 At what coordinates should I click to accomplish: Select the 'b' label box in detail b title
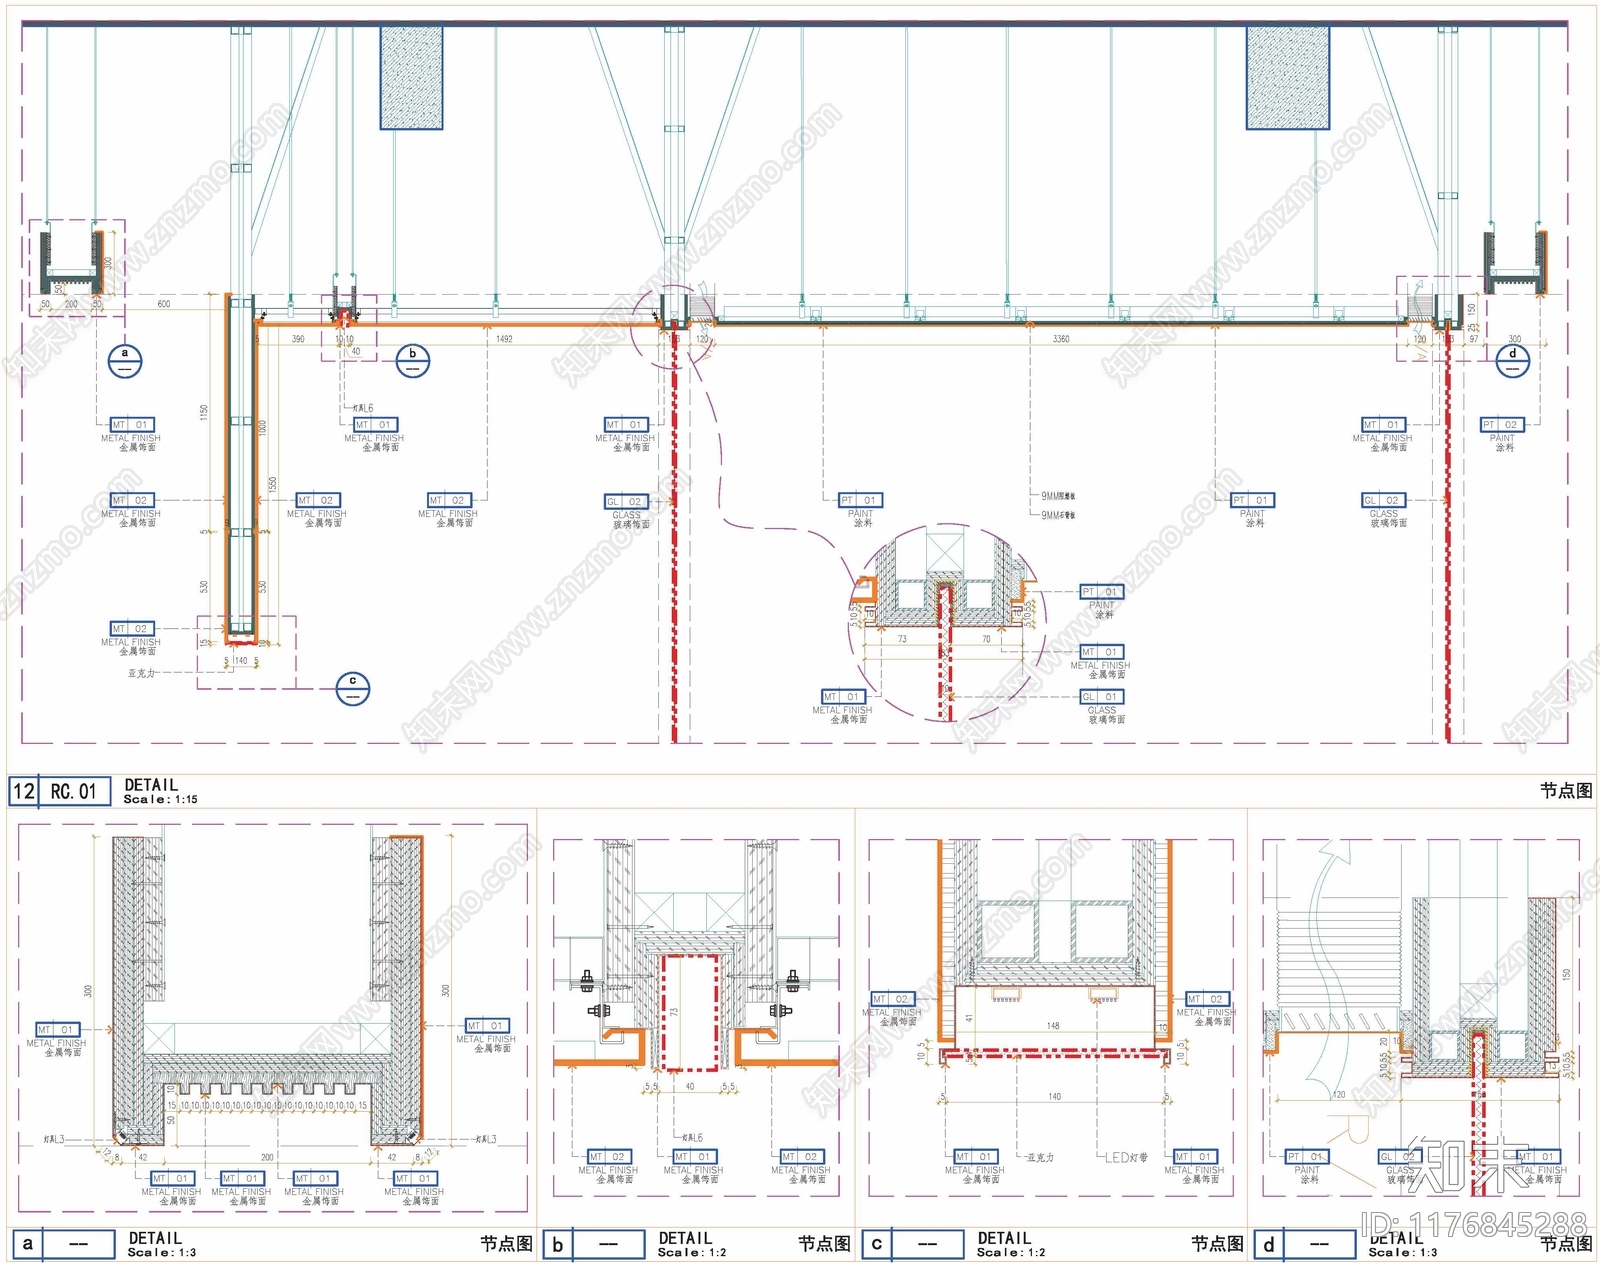(x=558, y=1245)
